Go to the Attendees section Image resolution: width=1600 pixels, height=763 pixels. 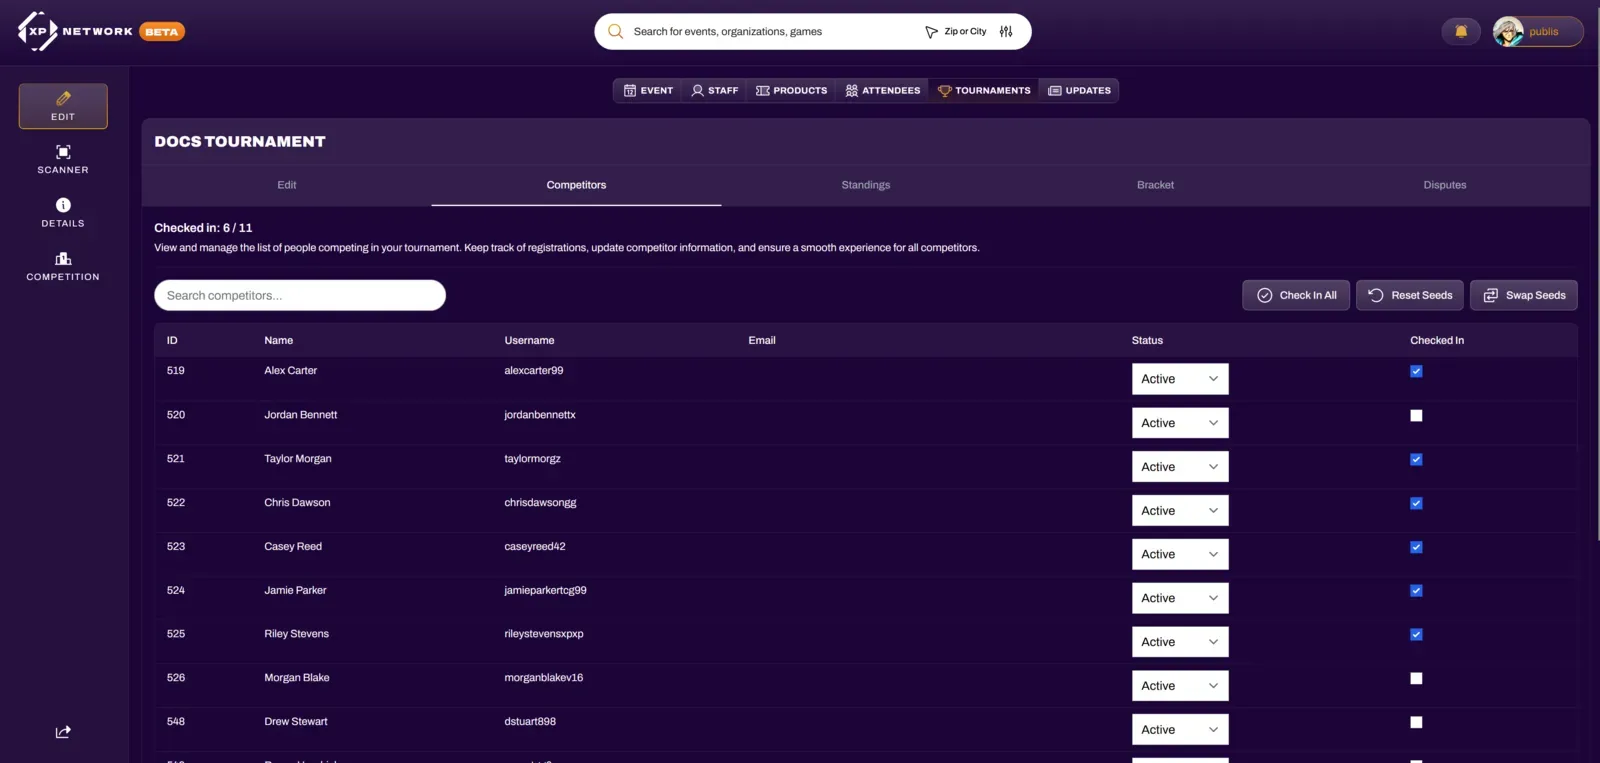(x=883, y=91)
